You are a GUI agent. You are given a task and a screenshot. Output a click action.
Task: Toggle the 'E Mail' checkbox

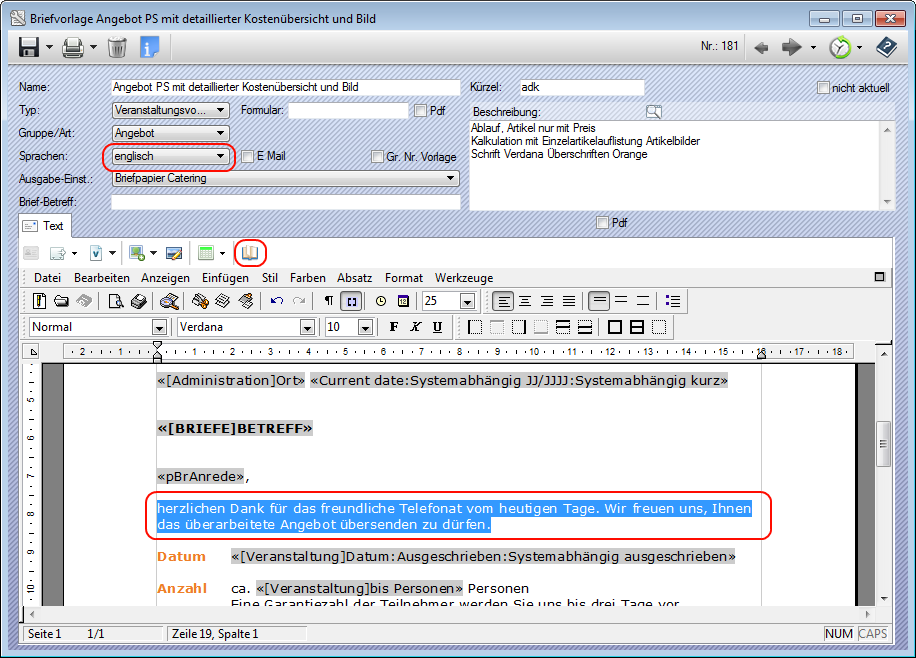click(x=248, y=157)
